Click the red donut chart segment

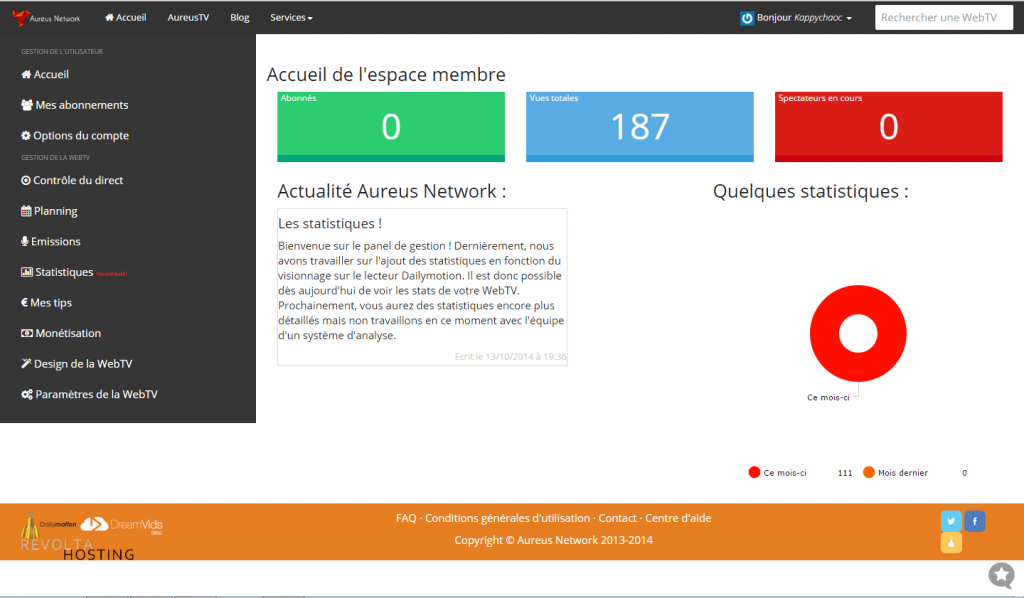(824, 333)
